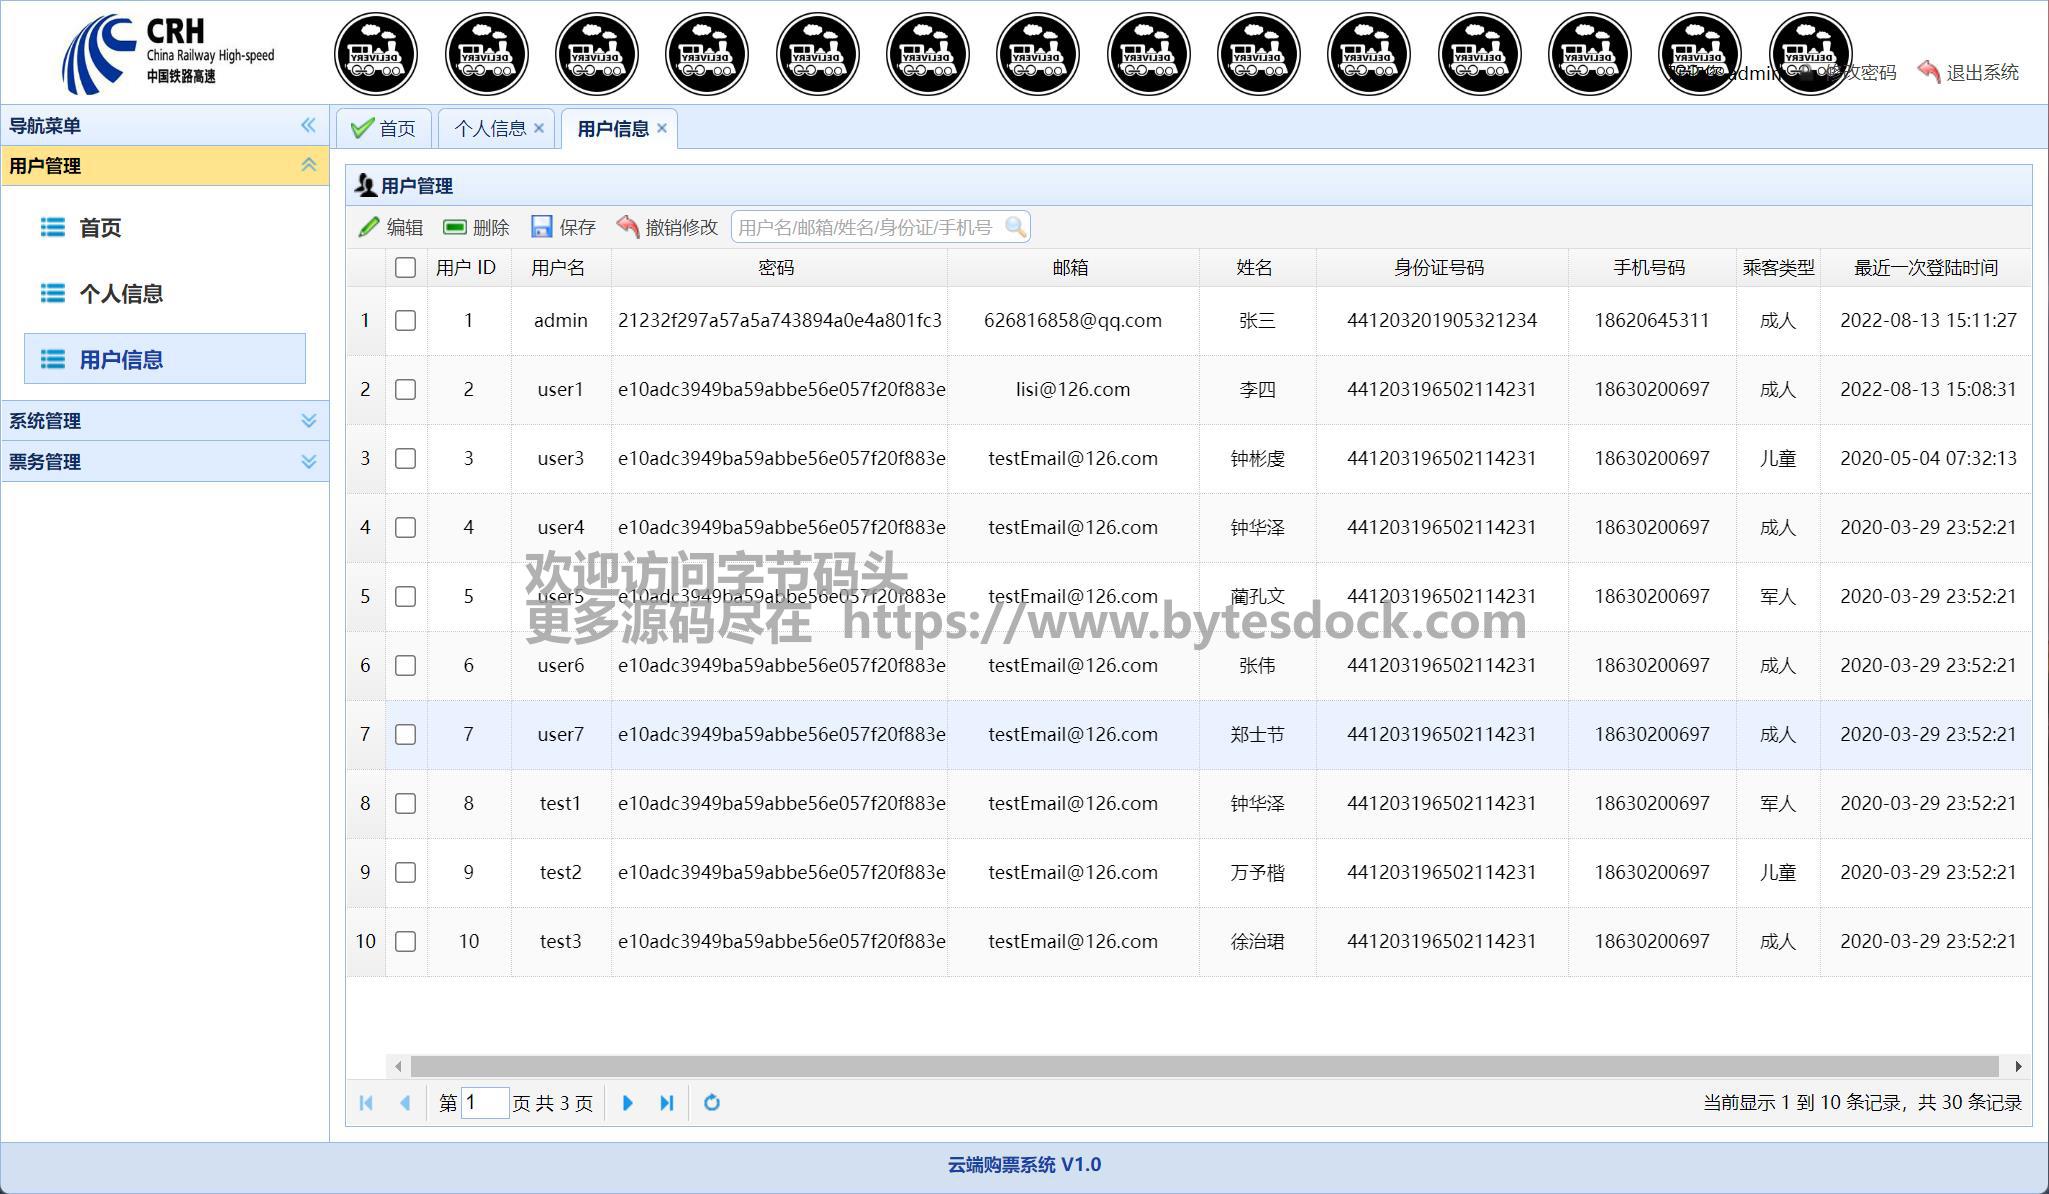Jump to last page arrow
Image resolution: width=2049 pixels, height=1194 pixels.
[666, 1102]
